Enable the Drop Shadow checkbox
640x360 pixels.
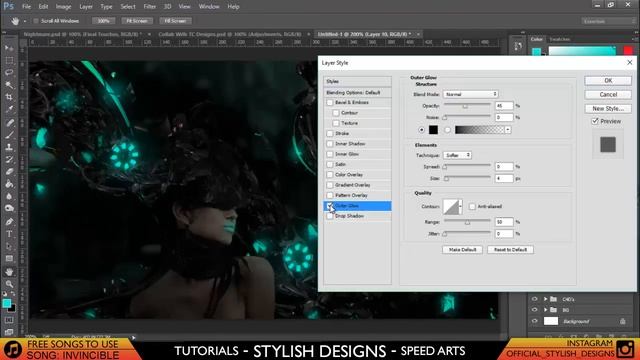(330, 216)
